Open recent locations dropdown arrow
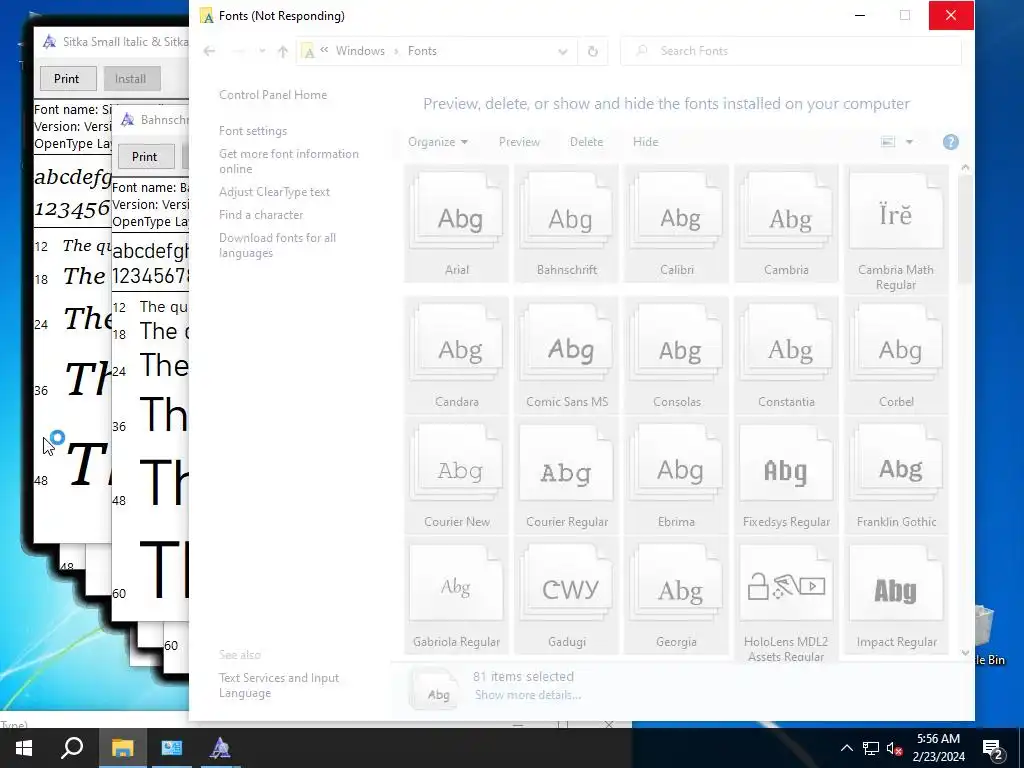This screenshot has width=1024, height=768. point(262,51)
